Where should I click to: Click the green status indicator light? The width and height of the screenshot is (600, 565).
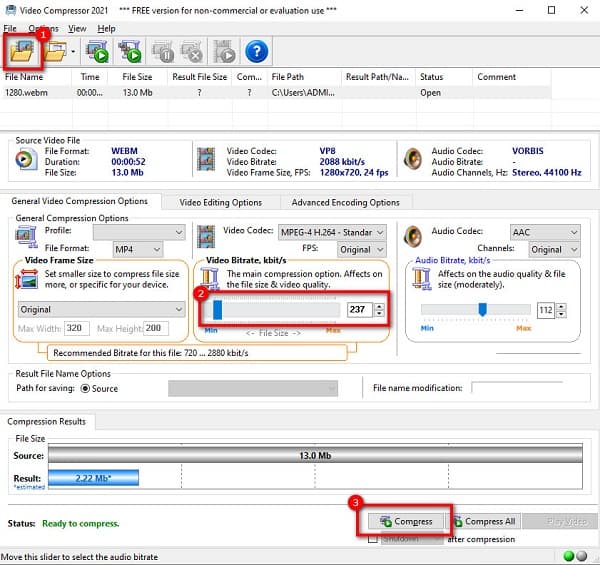pos(569,556)
